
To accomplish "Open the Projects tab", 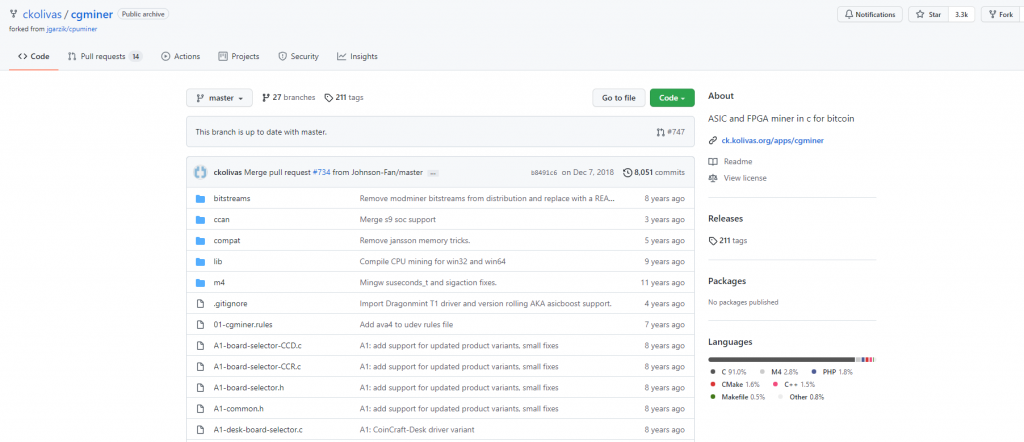I will click(x=239, y=57).
